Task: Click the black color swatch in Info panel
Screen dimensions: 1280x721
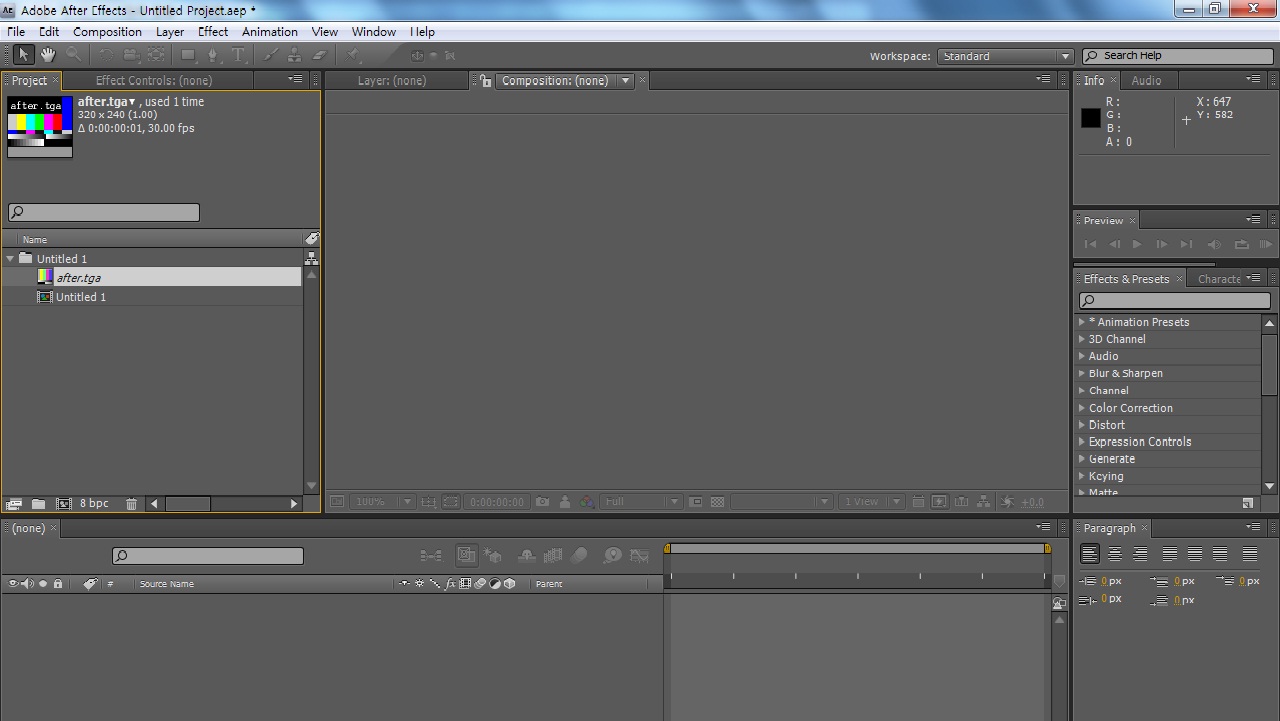Action: (x=1090, y=118)
